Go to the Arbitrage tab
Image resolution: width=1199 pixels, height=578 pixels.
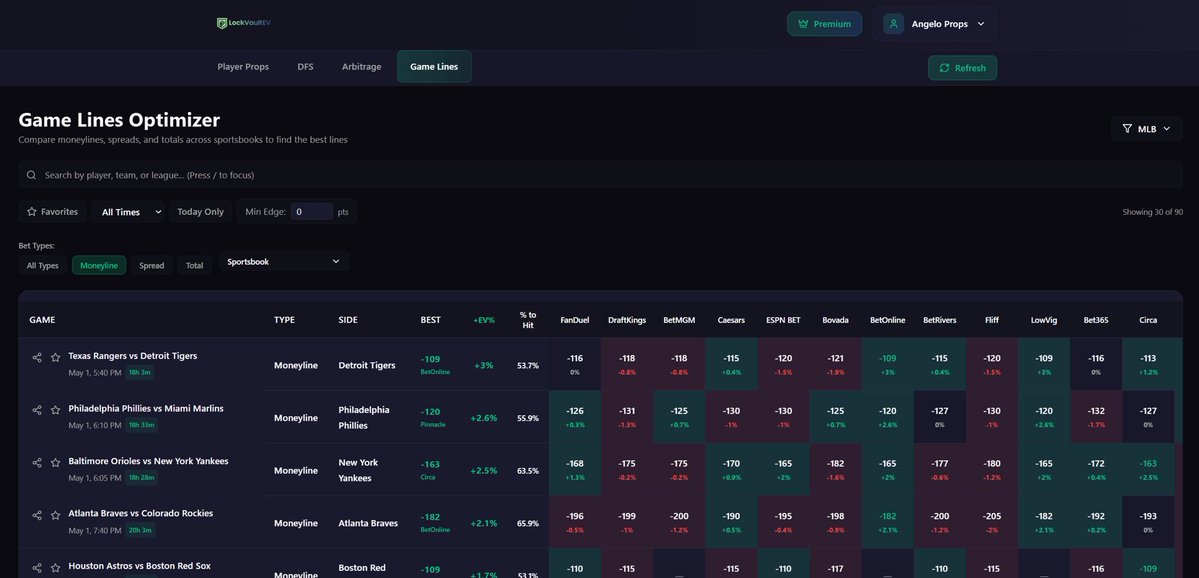click(x=362, y=67)
